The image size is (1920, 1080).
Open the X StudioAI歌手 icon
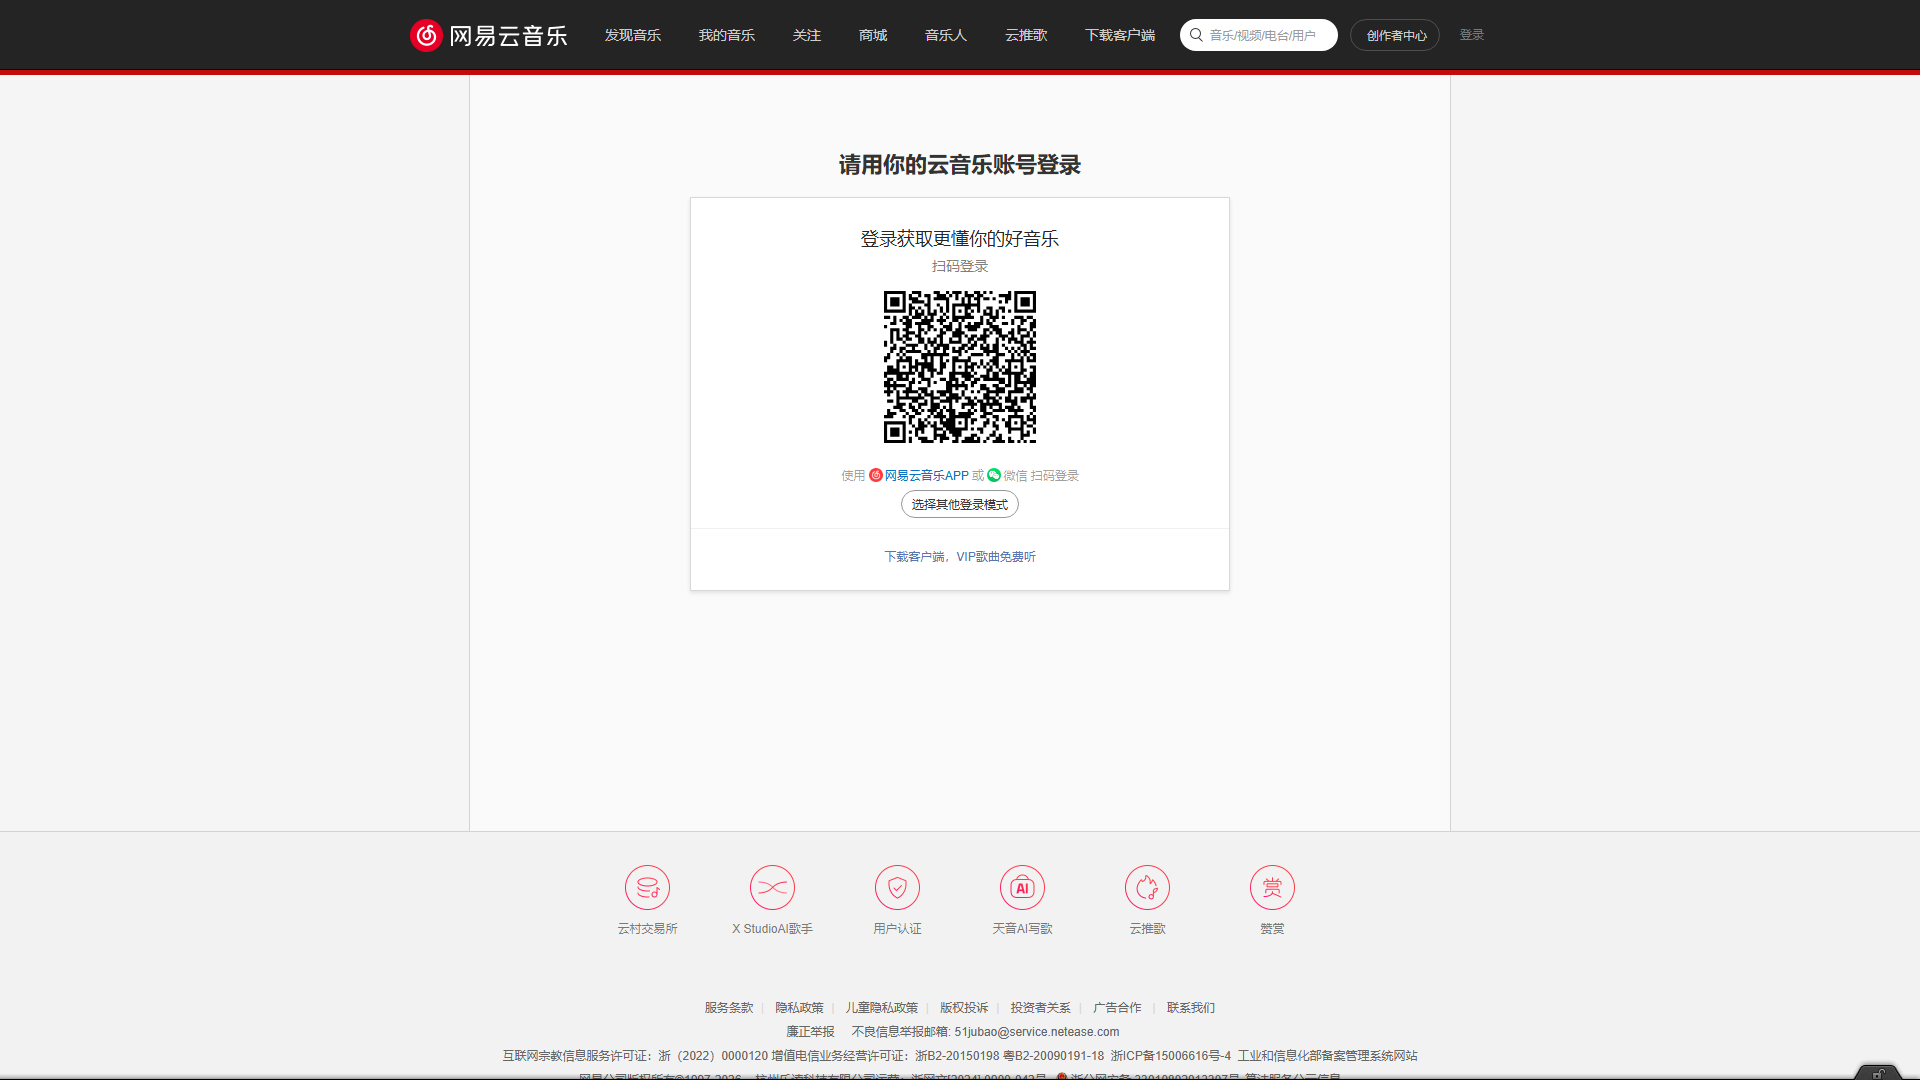772,887
